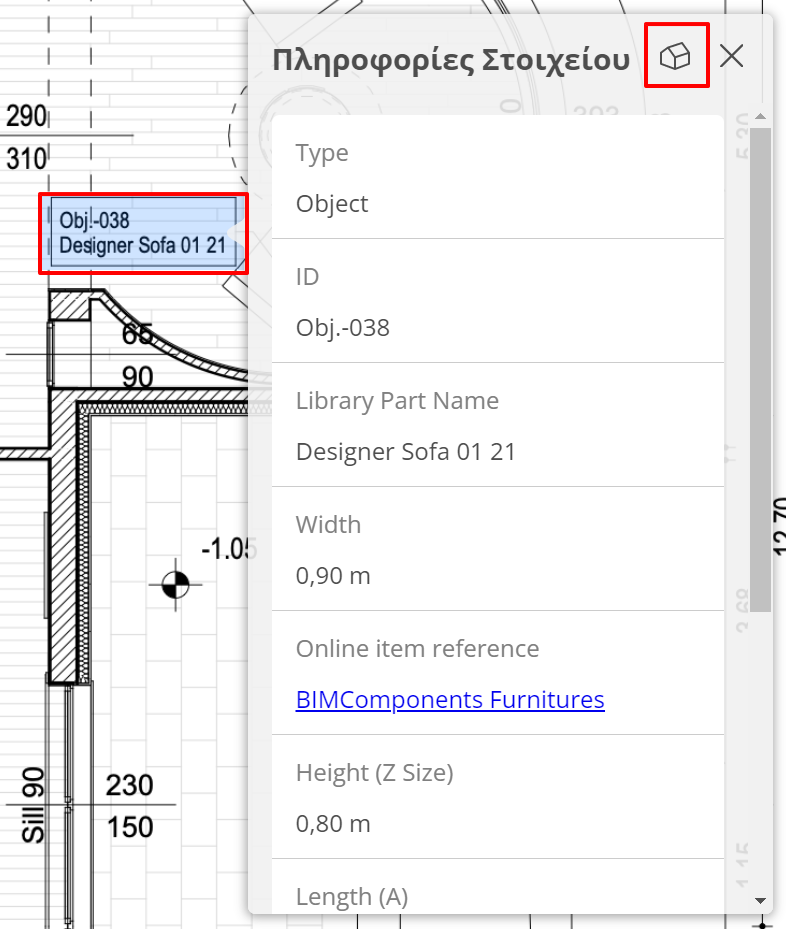Click the 'Online item reference' field label
786x929 pixels.
point(418,649)
